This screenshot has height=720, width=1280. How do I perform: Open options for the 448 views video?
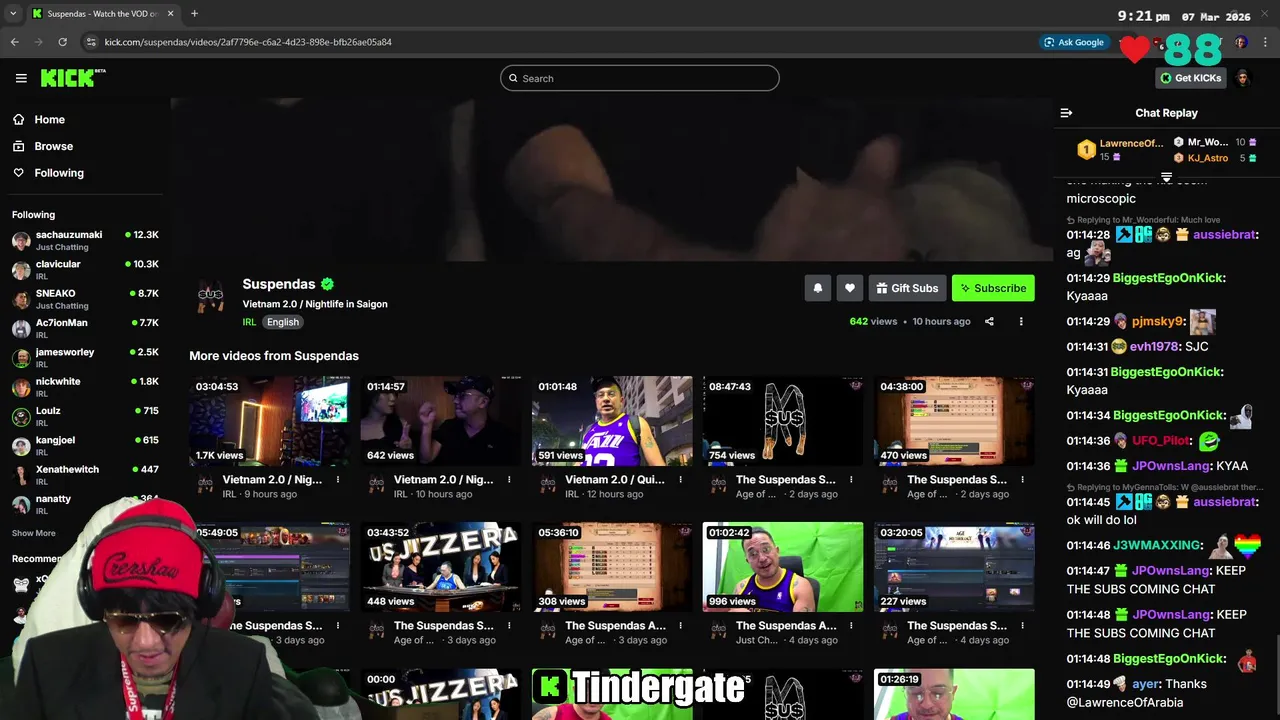[x=509, y=626]
